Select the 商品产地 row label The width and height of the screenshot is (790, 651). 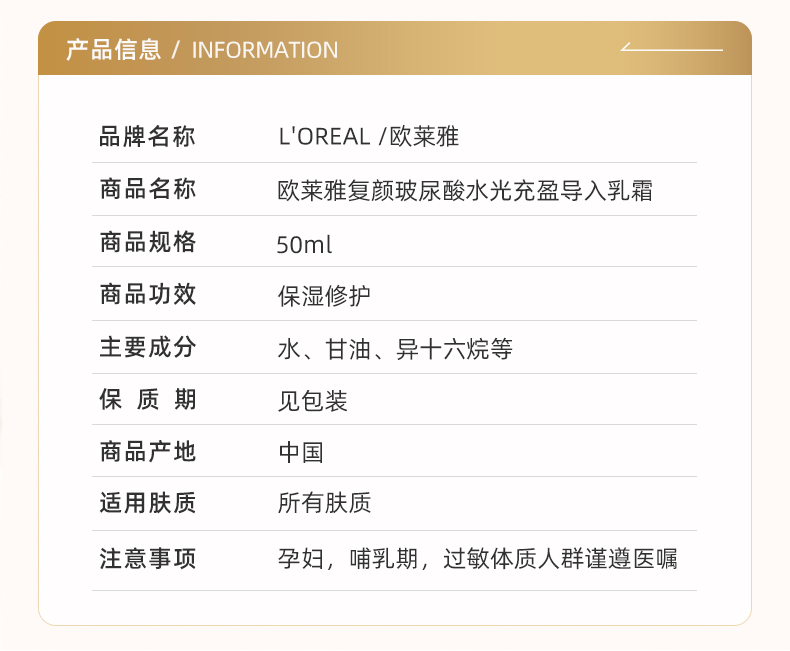[147, 451]
